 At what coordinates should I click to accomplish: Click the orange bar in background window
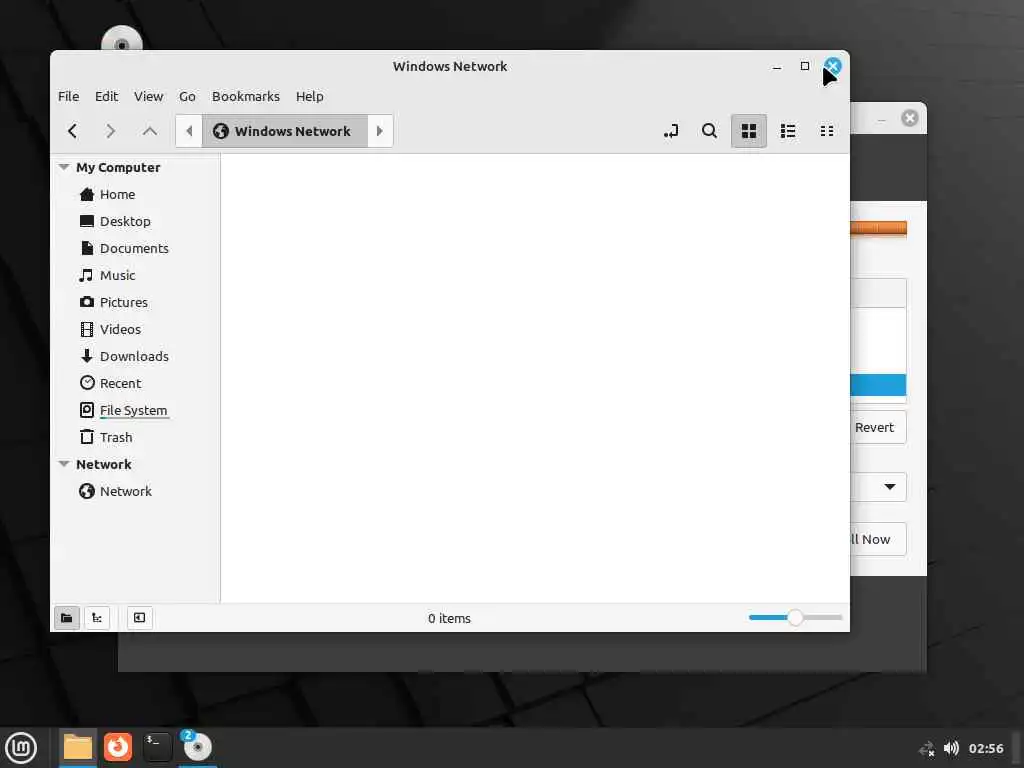click(x=878, y=228)
